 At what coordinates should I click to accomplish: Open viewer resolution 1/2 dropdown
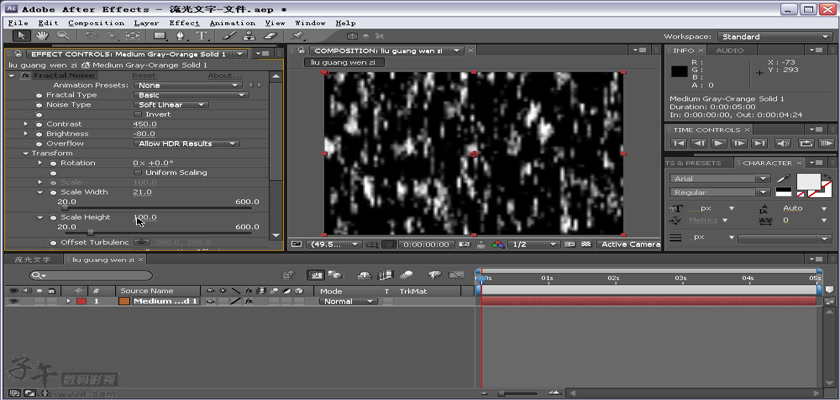[533, 244]
